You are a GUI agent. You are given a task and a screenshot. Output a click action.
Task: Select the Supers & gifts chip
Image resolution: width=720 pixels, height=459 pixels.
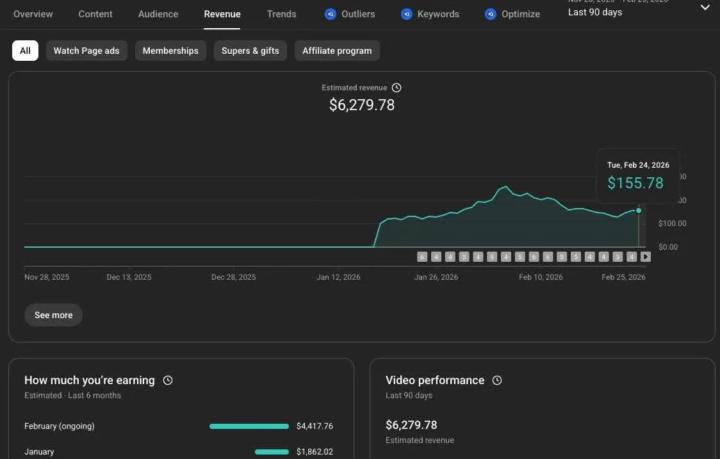click(251, 50)
